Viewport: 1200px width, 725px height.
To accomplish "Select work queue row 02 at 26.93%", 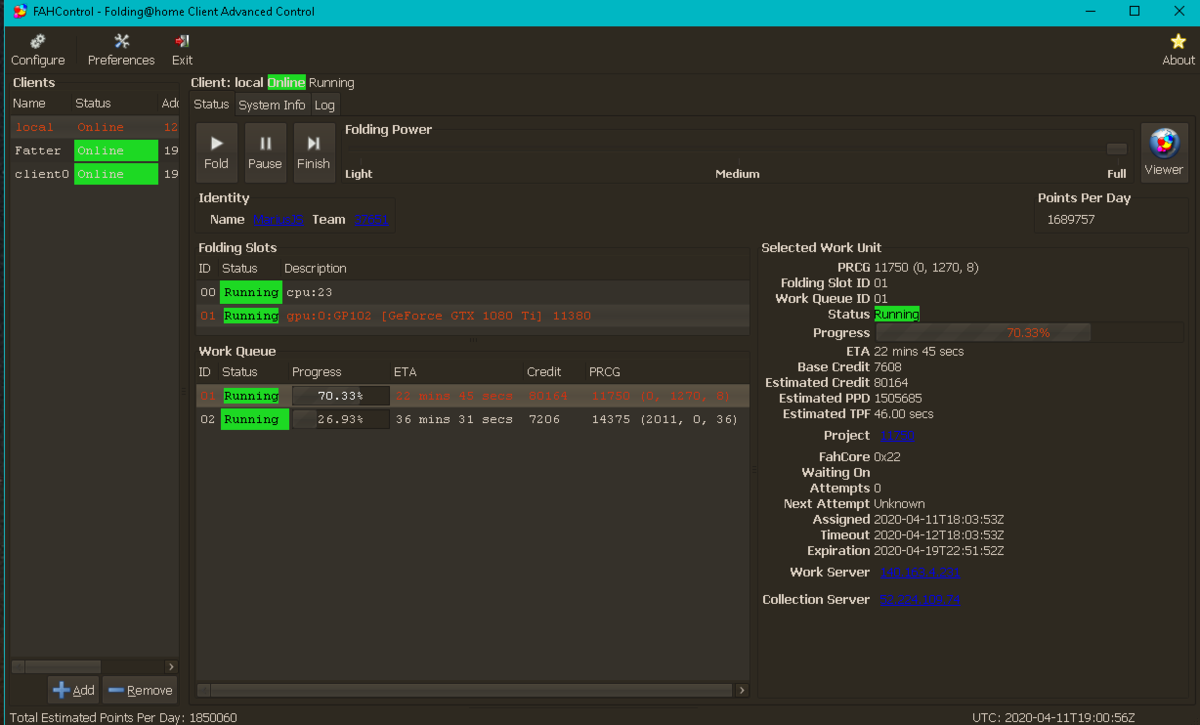I will (472, 419).
